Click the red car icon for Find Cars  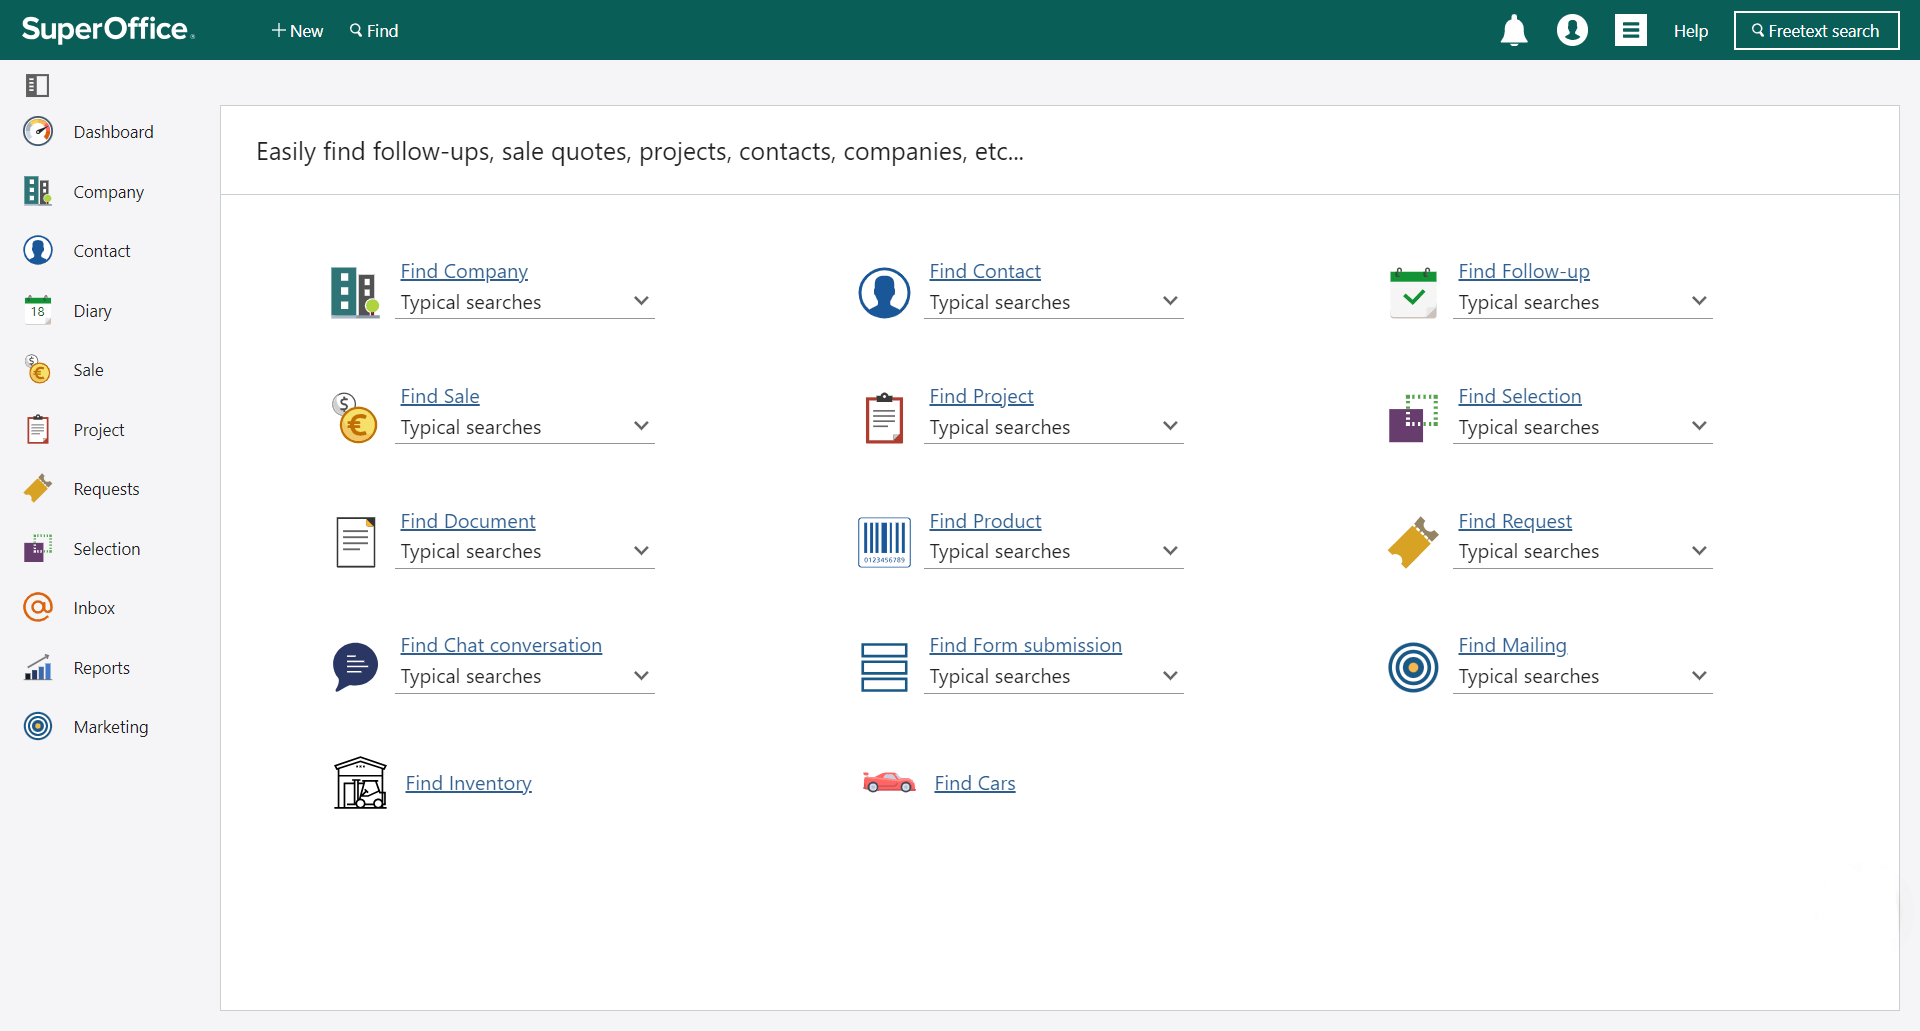[889, 782]
